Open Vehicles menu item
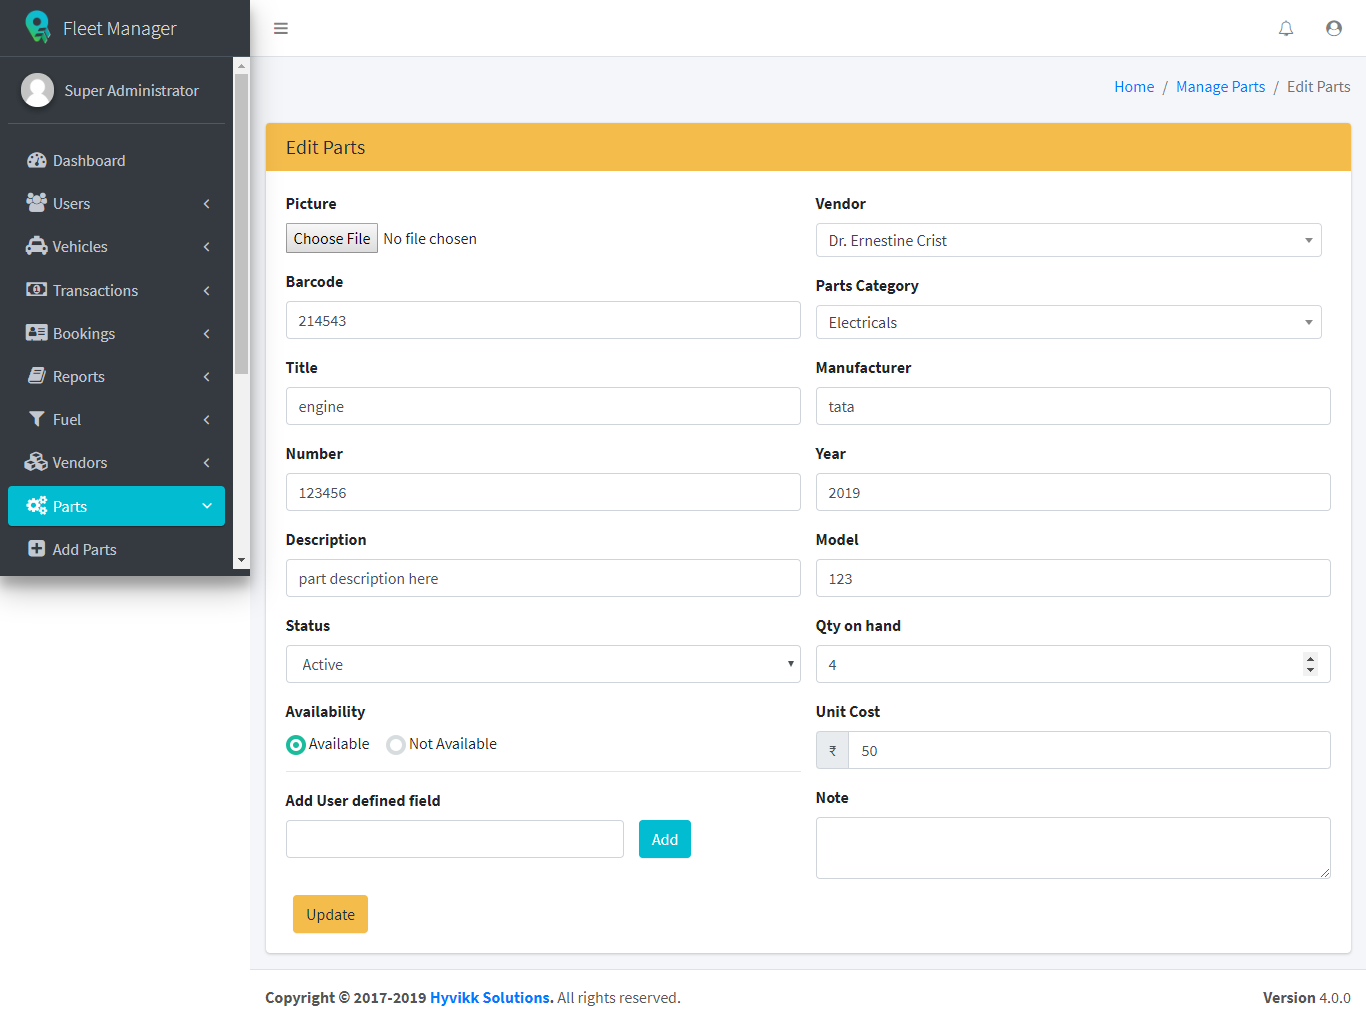The image size is (1366, 1024). point(116,246)
